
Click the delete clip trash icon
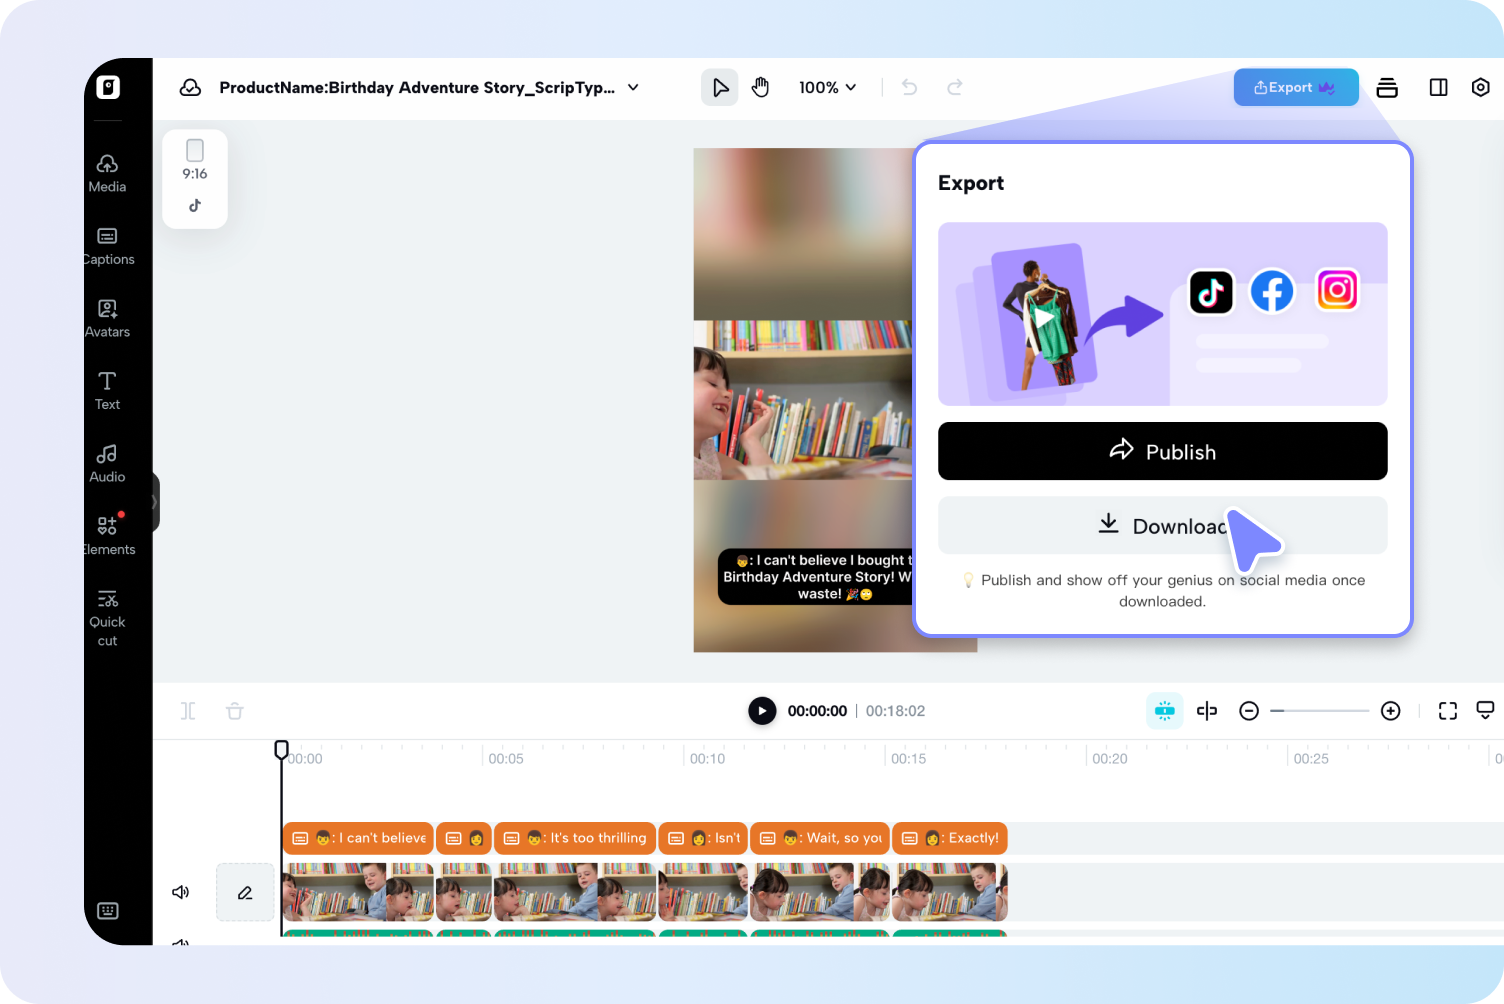pos(234,710)
